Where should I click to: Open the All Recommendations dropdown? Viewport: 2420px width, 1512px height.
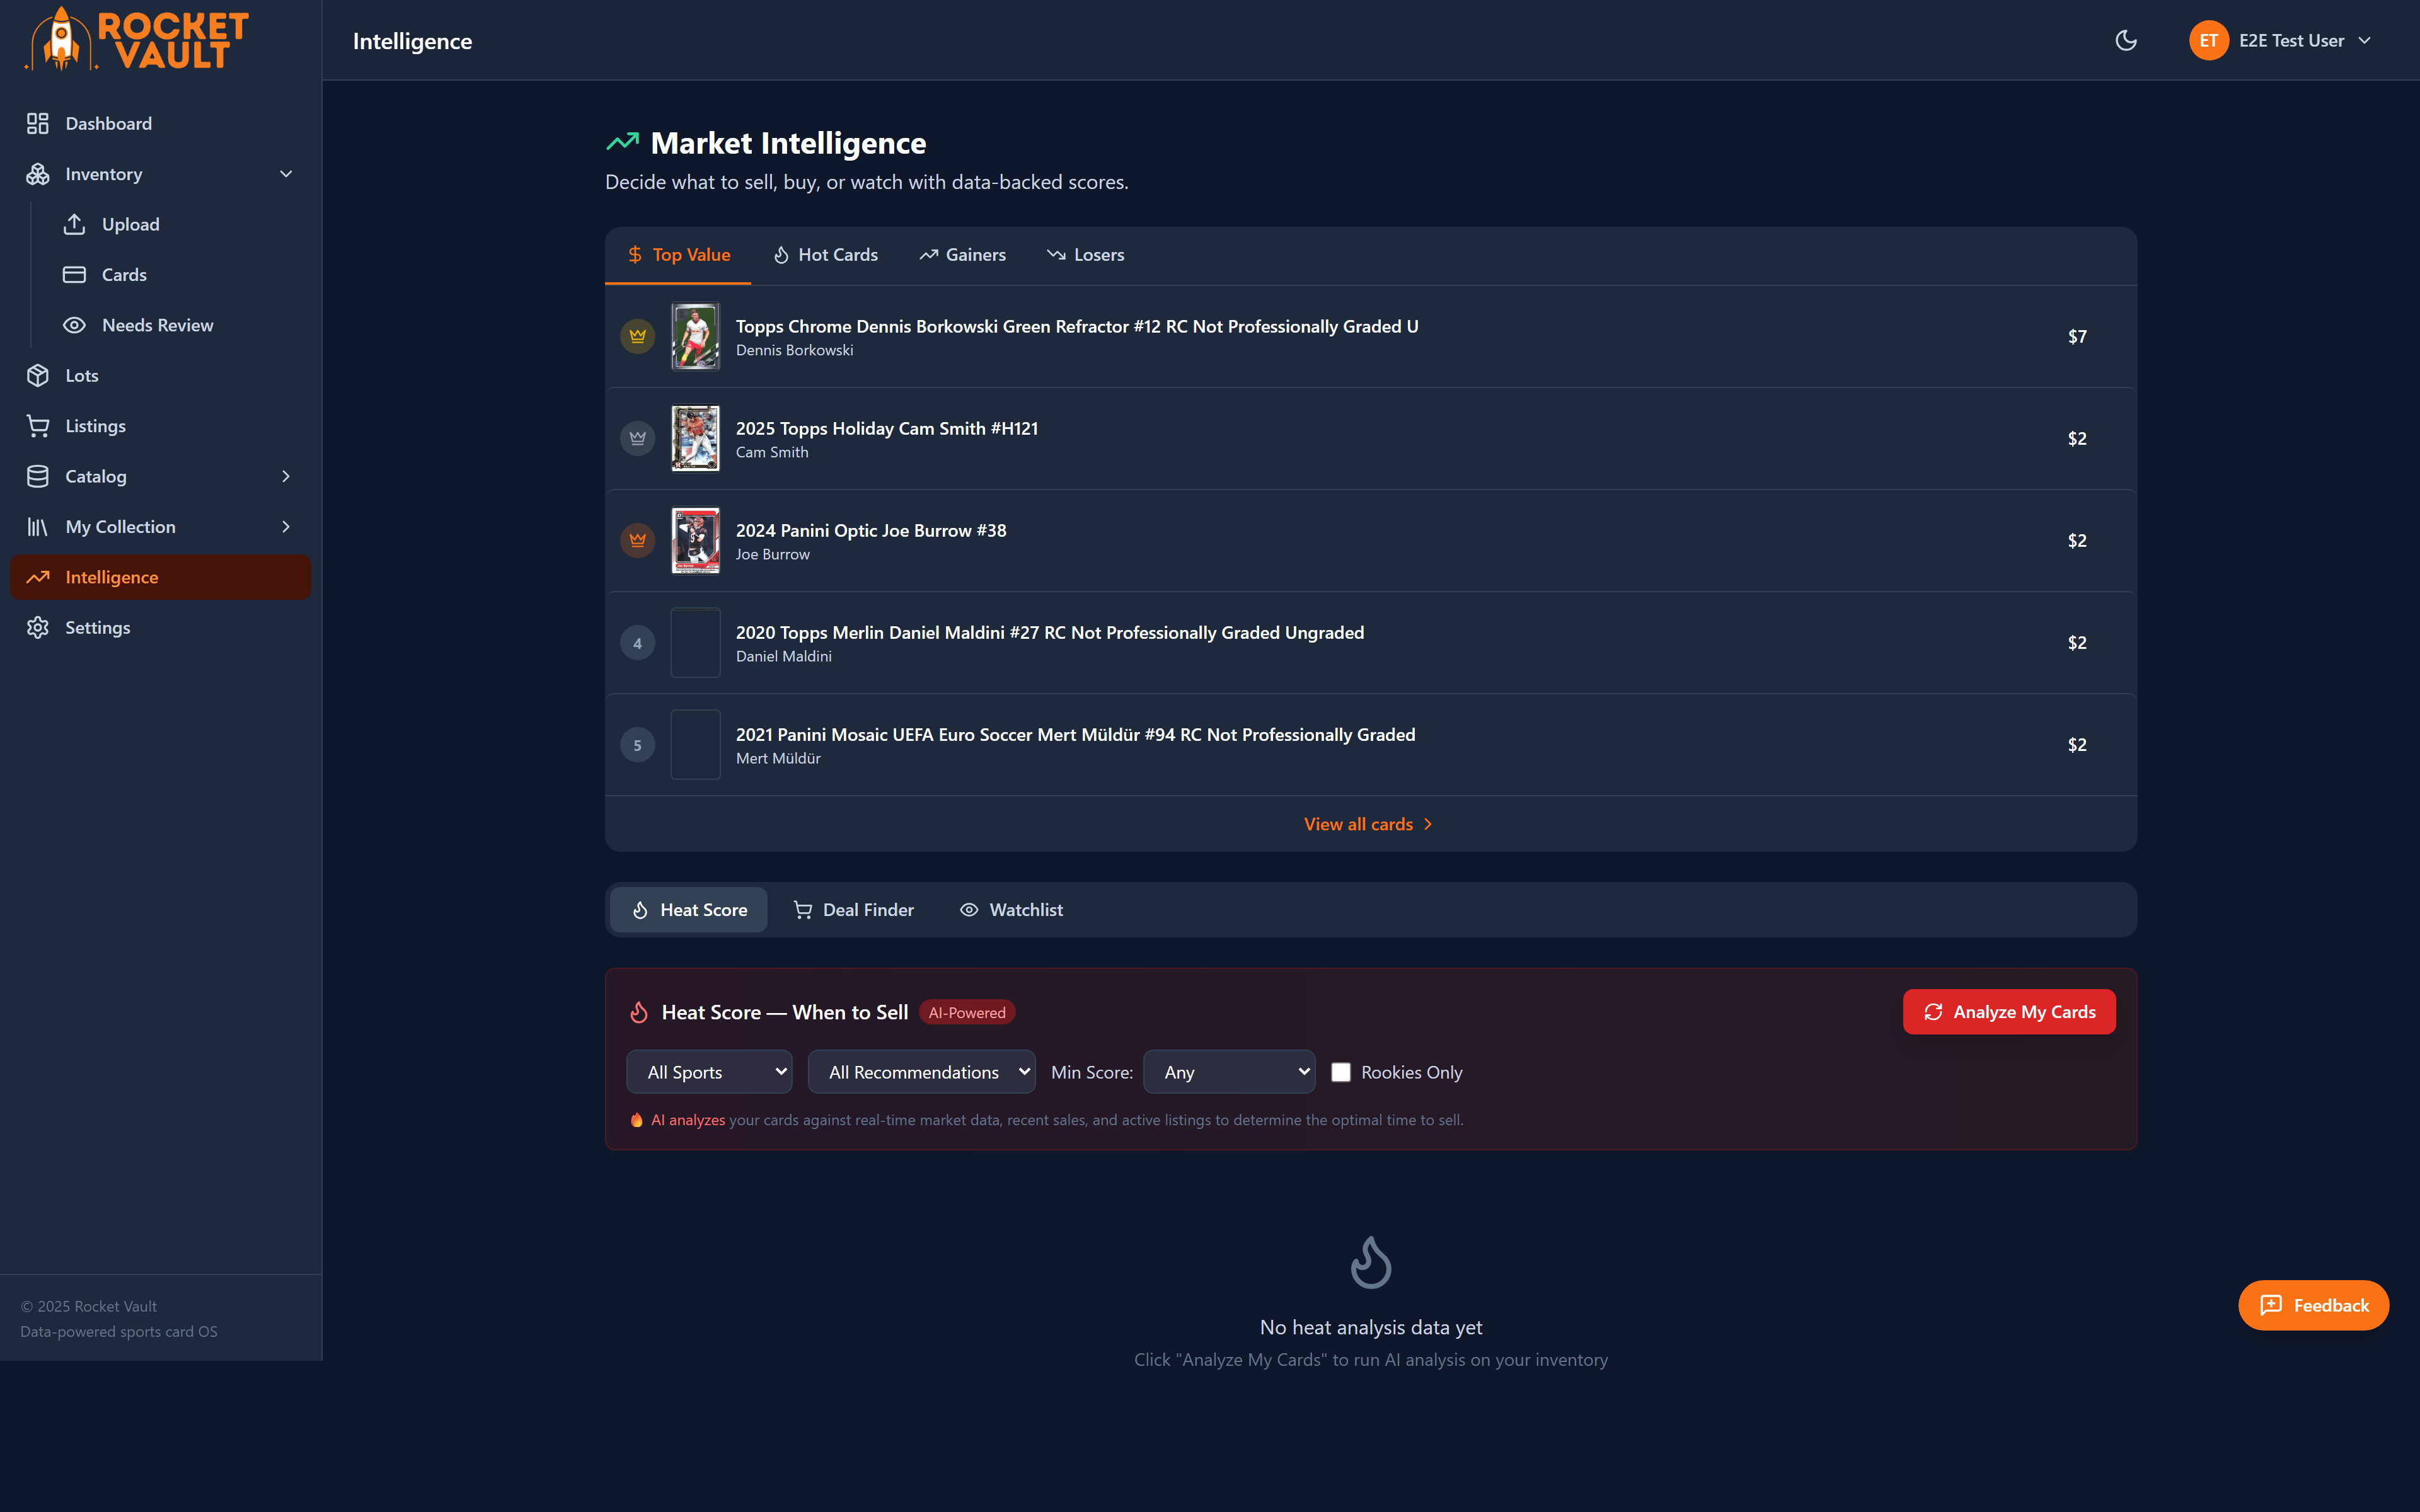(921, 1072)
